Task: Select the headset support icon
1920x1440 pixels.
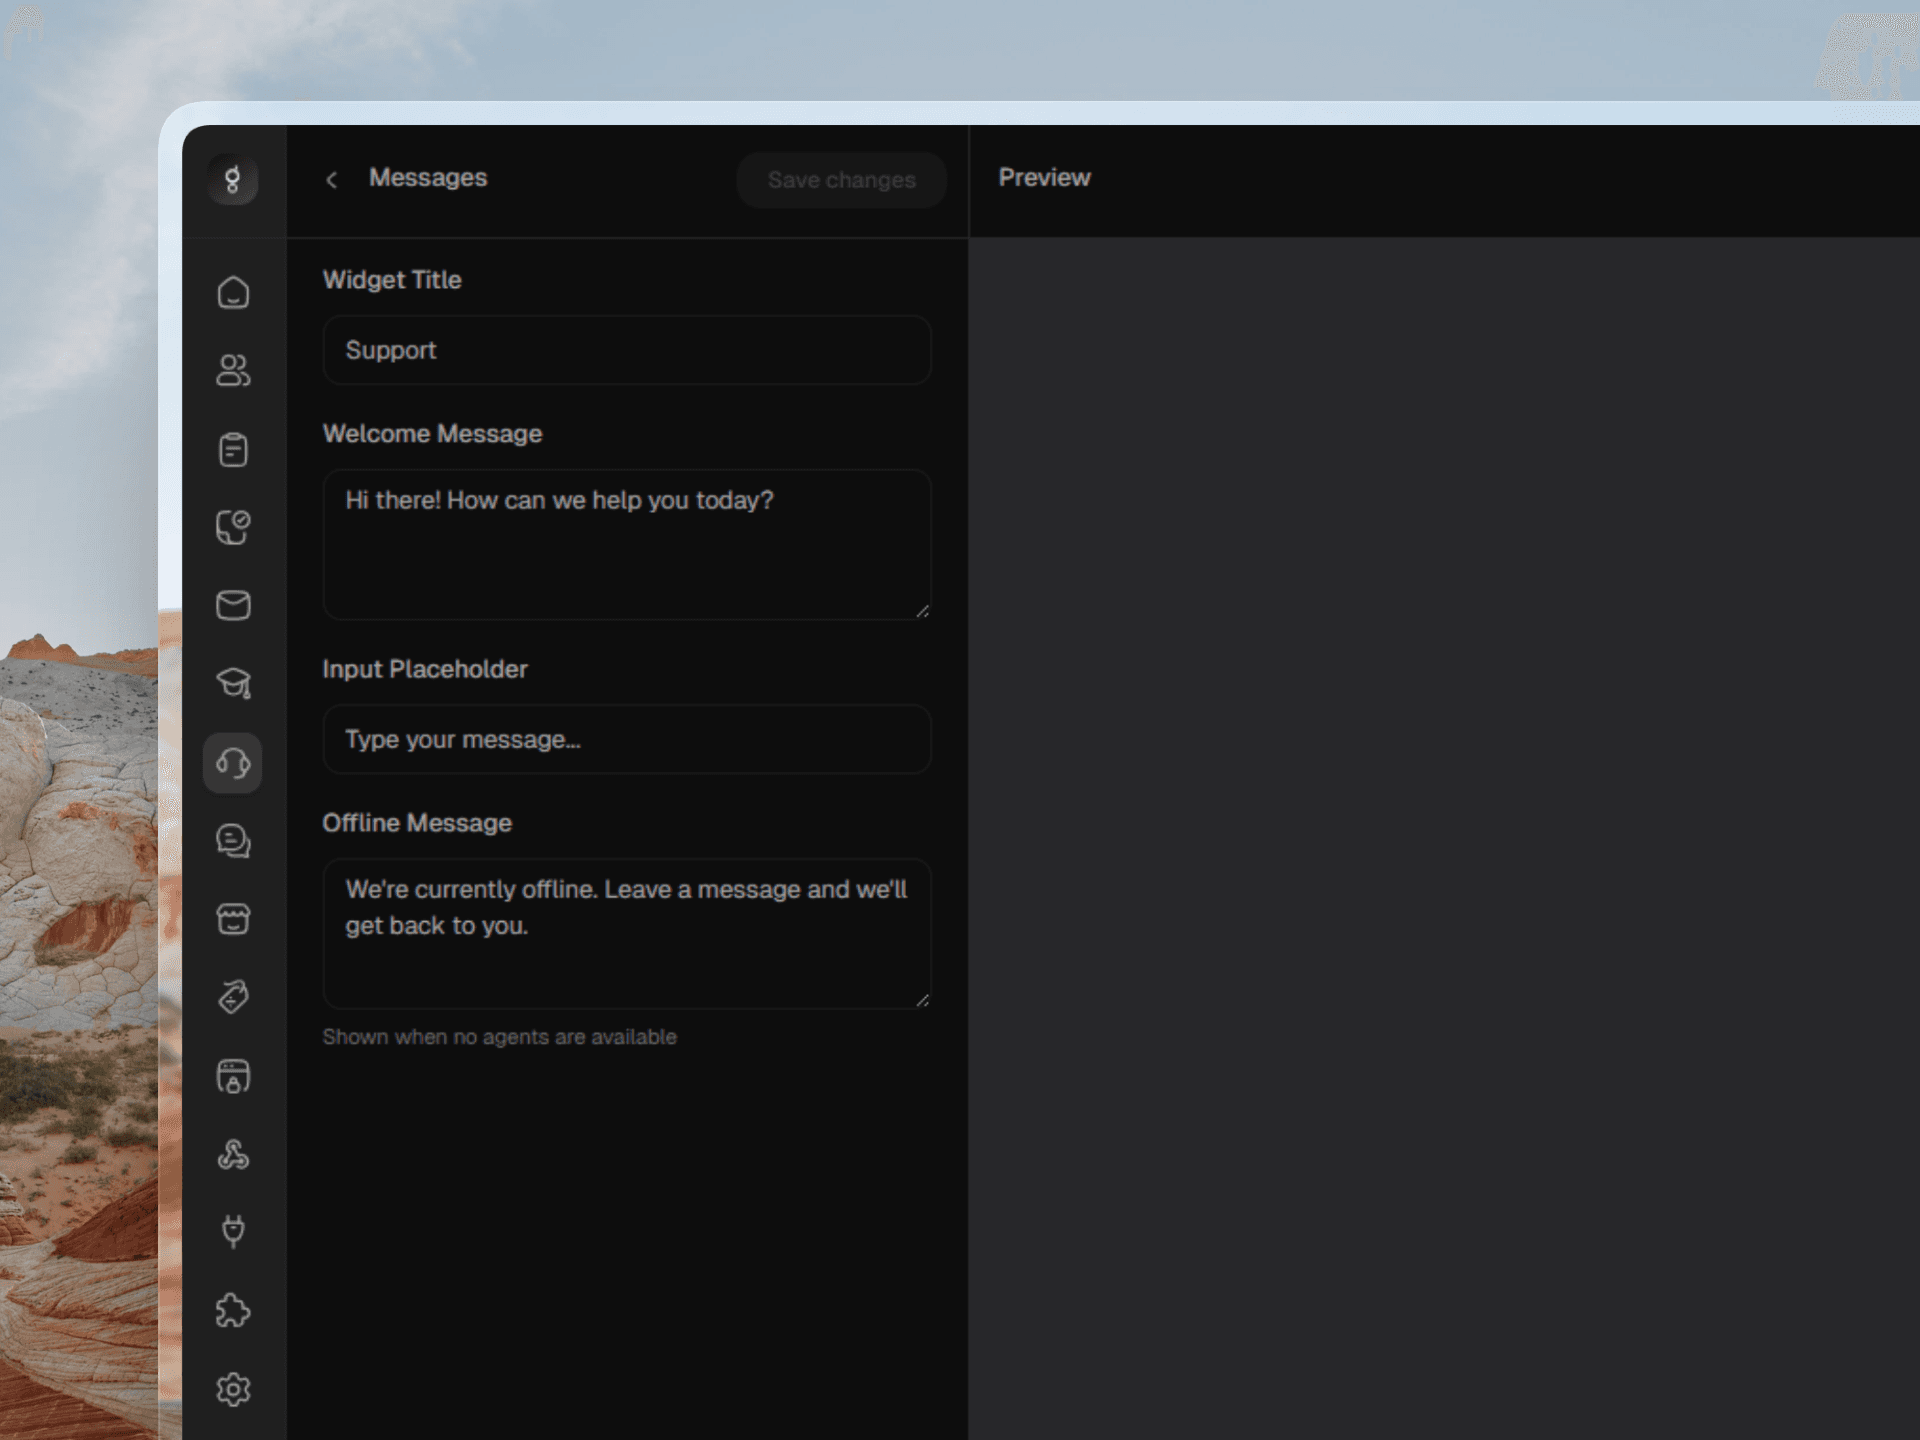Action: click(233, 763)
